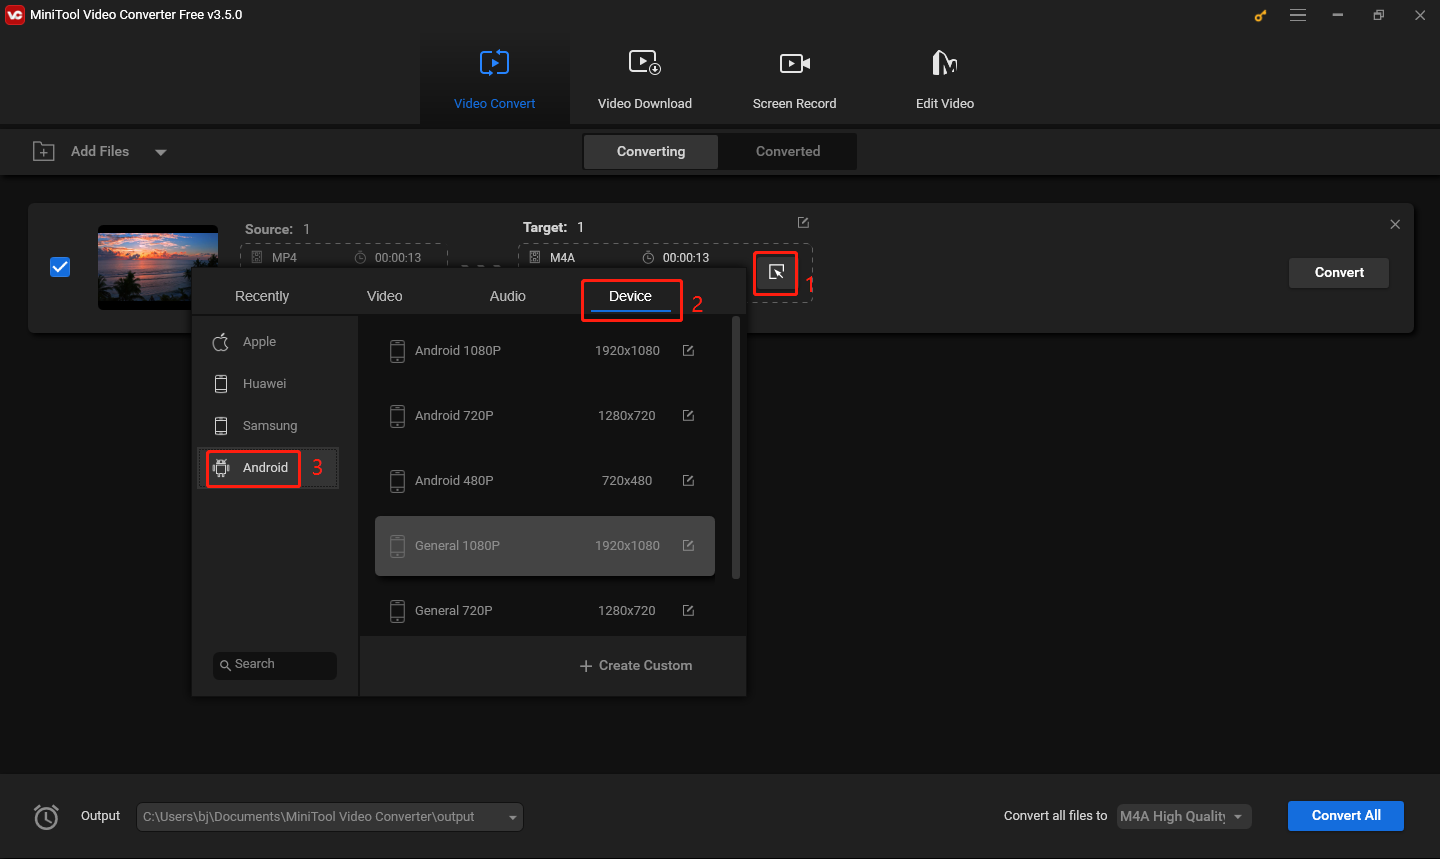1440x859 pixels.
Task: Click the General 720P phone icon
Action: (x=397, y=611)
